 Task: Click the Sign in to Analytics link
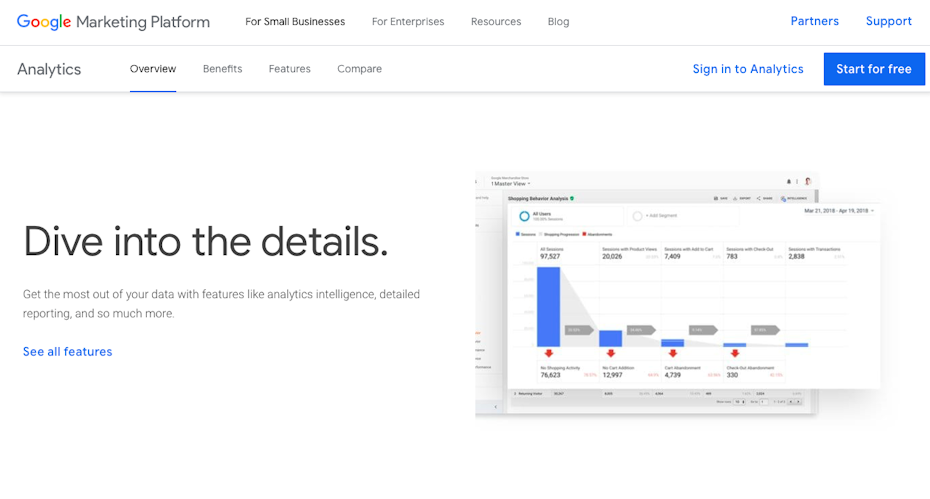(x=748, y=69)
